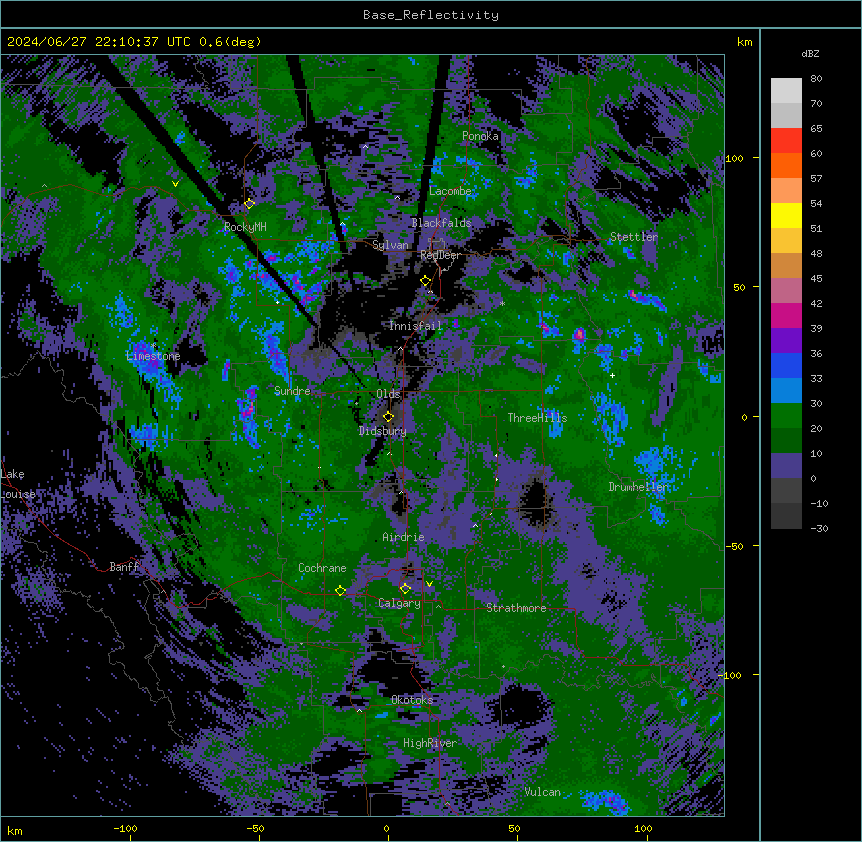Click the ThreeHills label
The height and width of the screenshot is (842, 862).
(537, 418)
